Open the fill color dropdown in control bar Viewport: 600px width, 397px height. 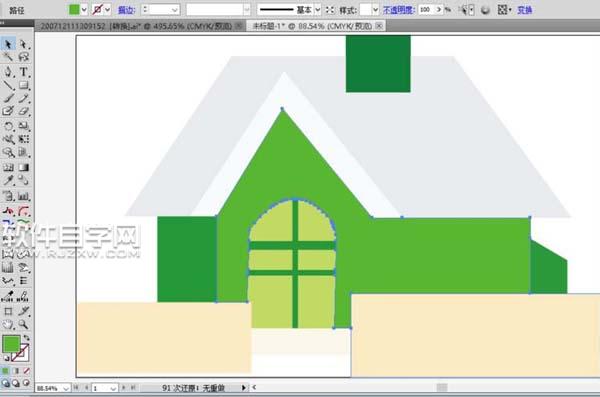84,10
